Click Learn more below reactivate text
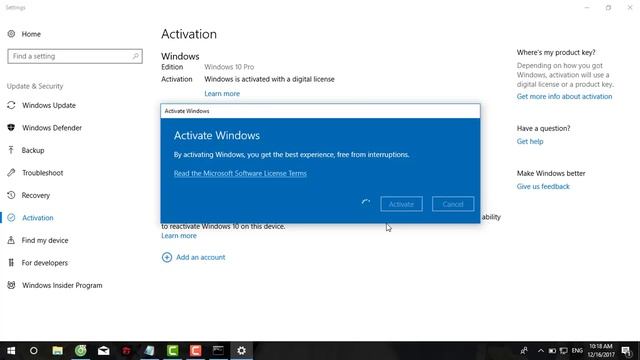640x360 pixels. point(179,236)
